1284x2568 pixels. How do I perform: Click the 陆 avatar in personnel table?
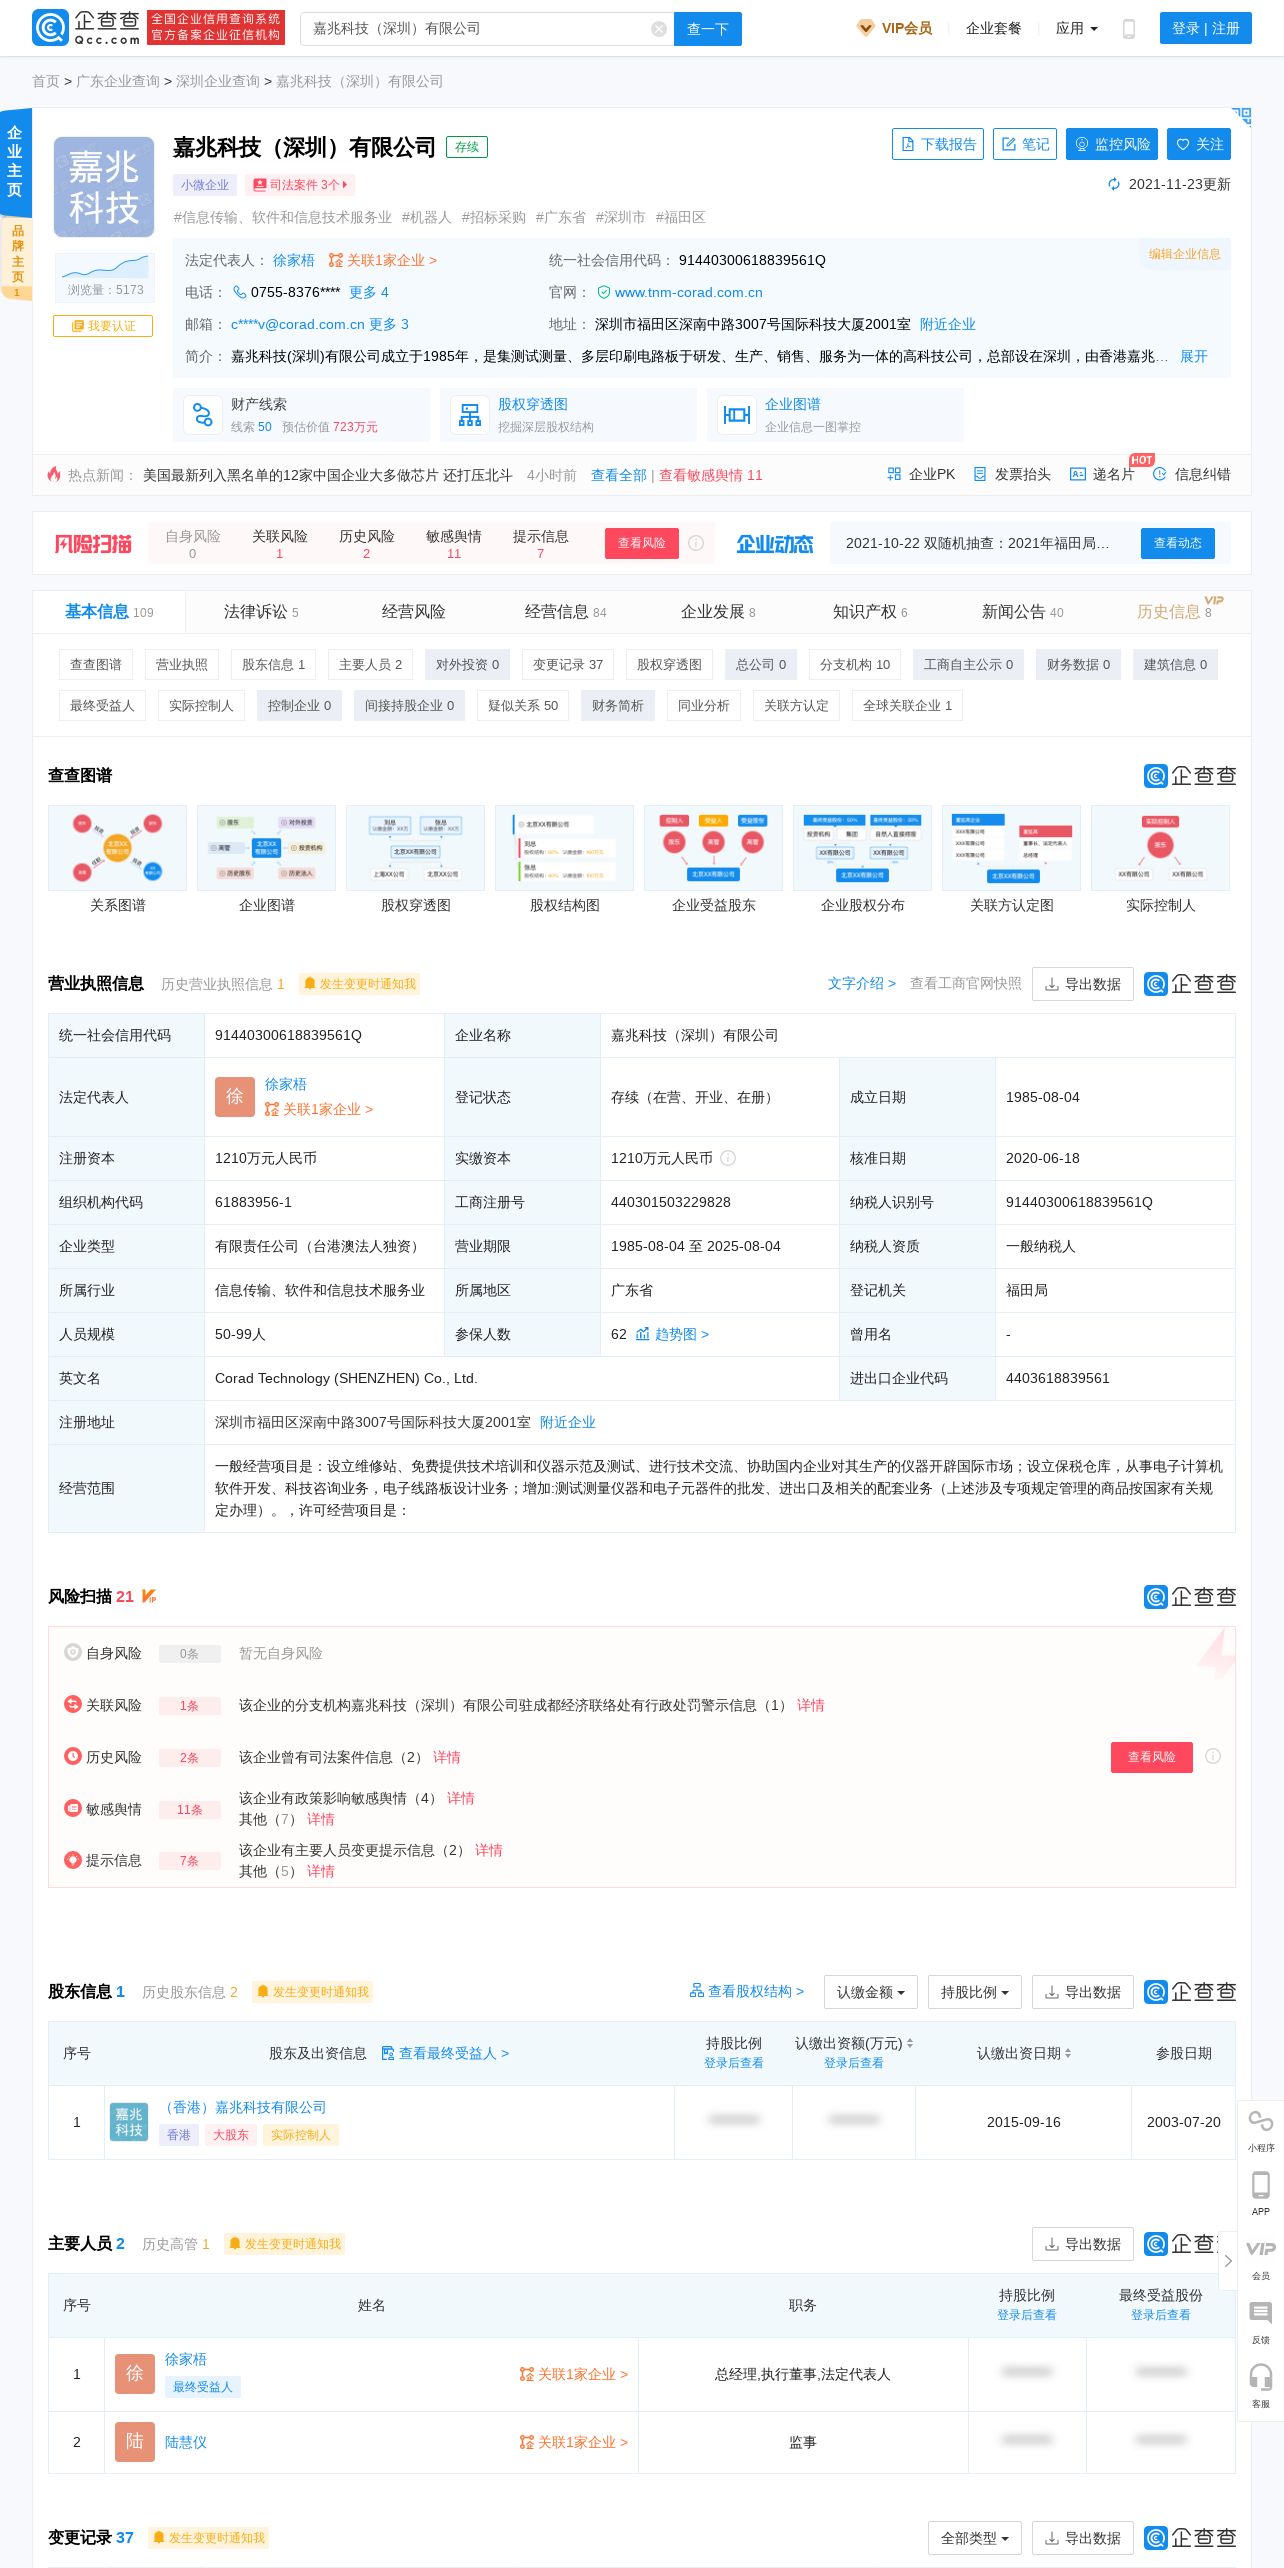coord(135,2442)
